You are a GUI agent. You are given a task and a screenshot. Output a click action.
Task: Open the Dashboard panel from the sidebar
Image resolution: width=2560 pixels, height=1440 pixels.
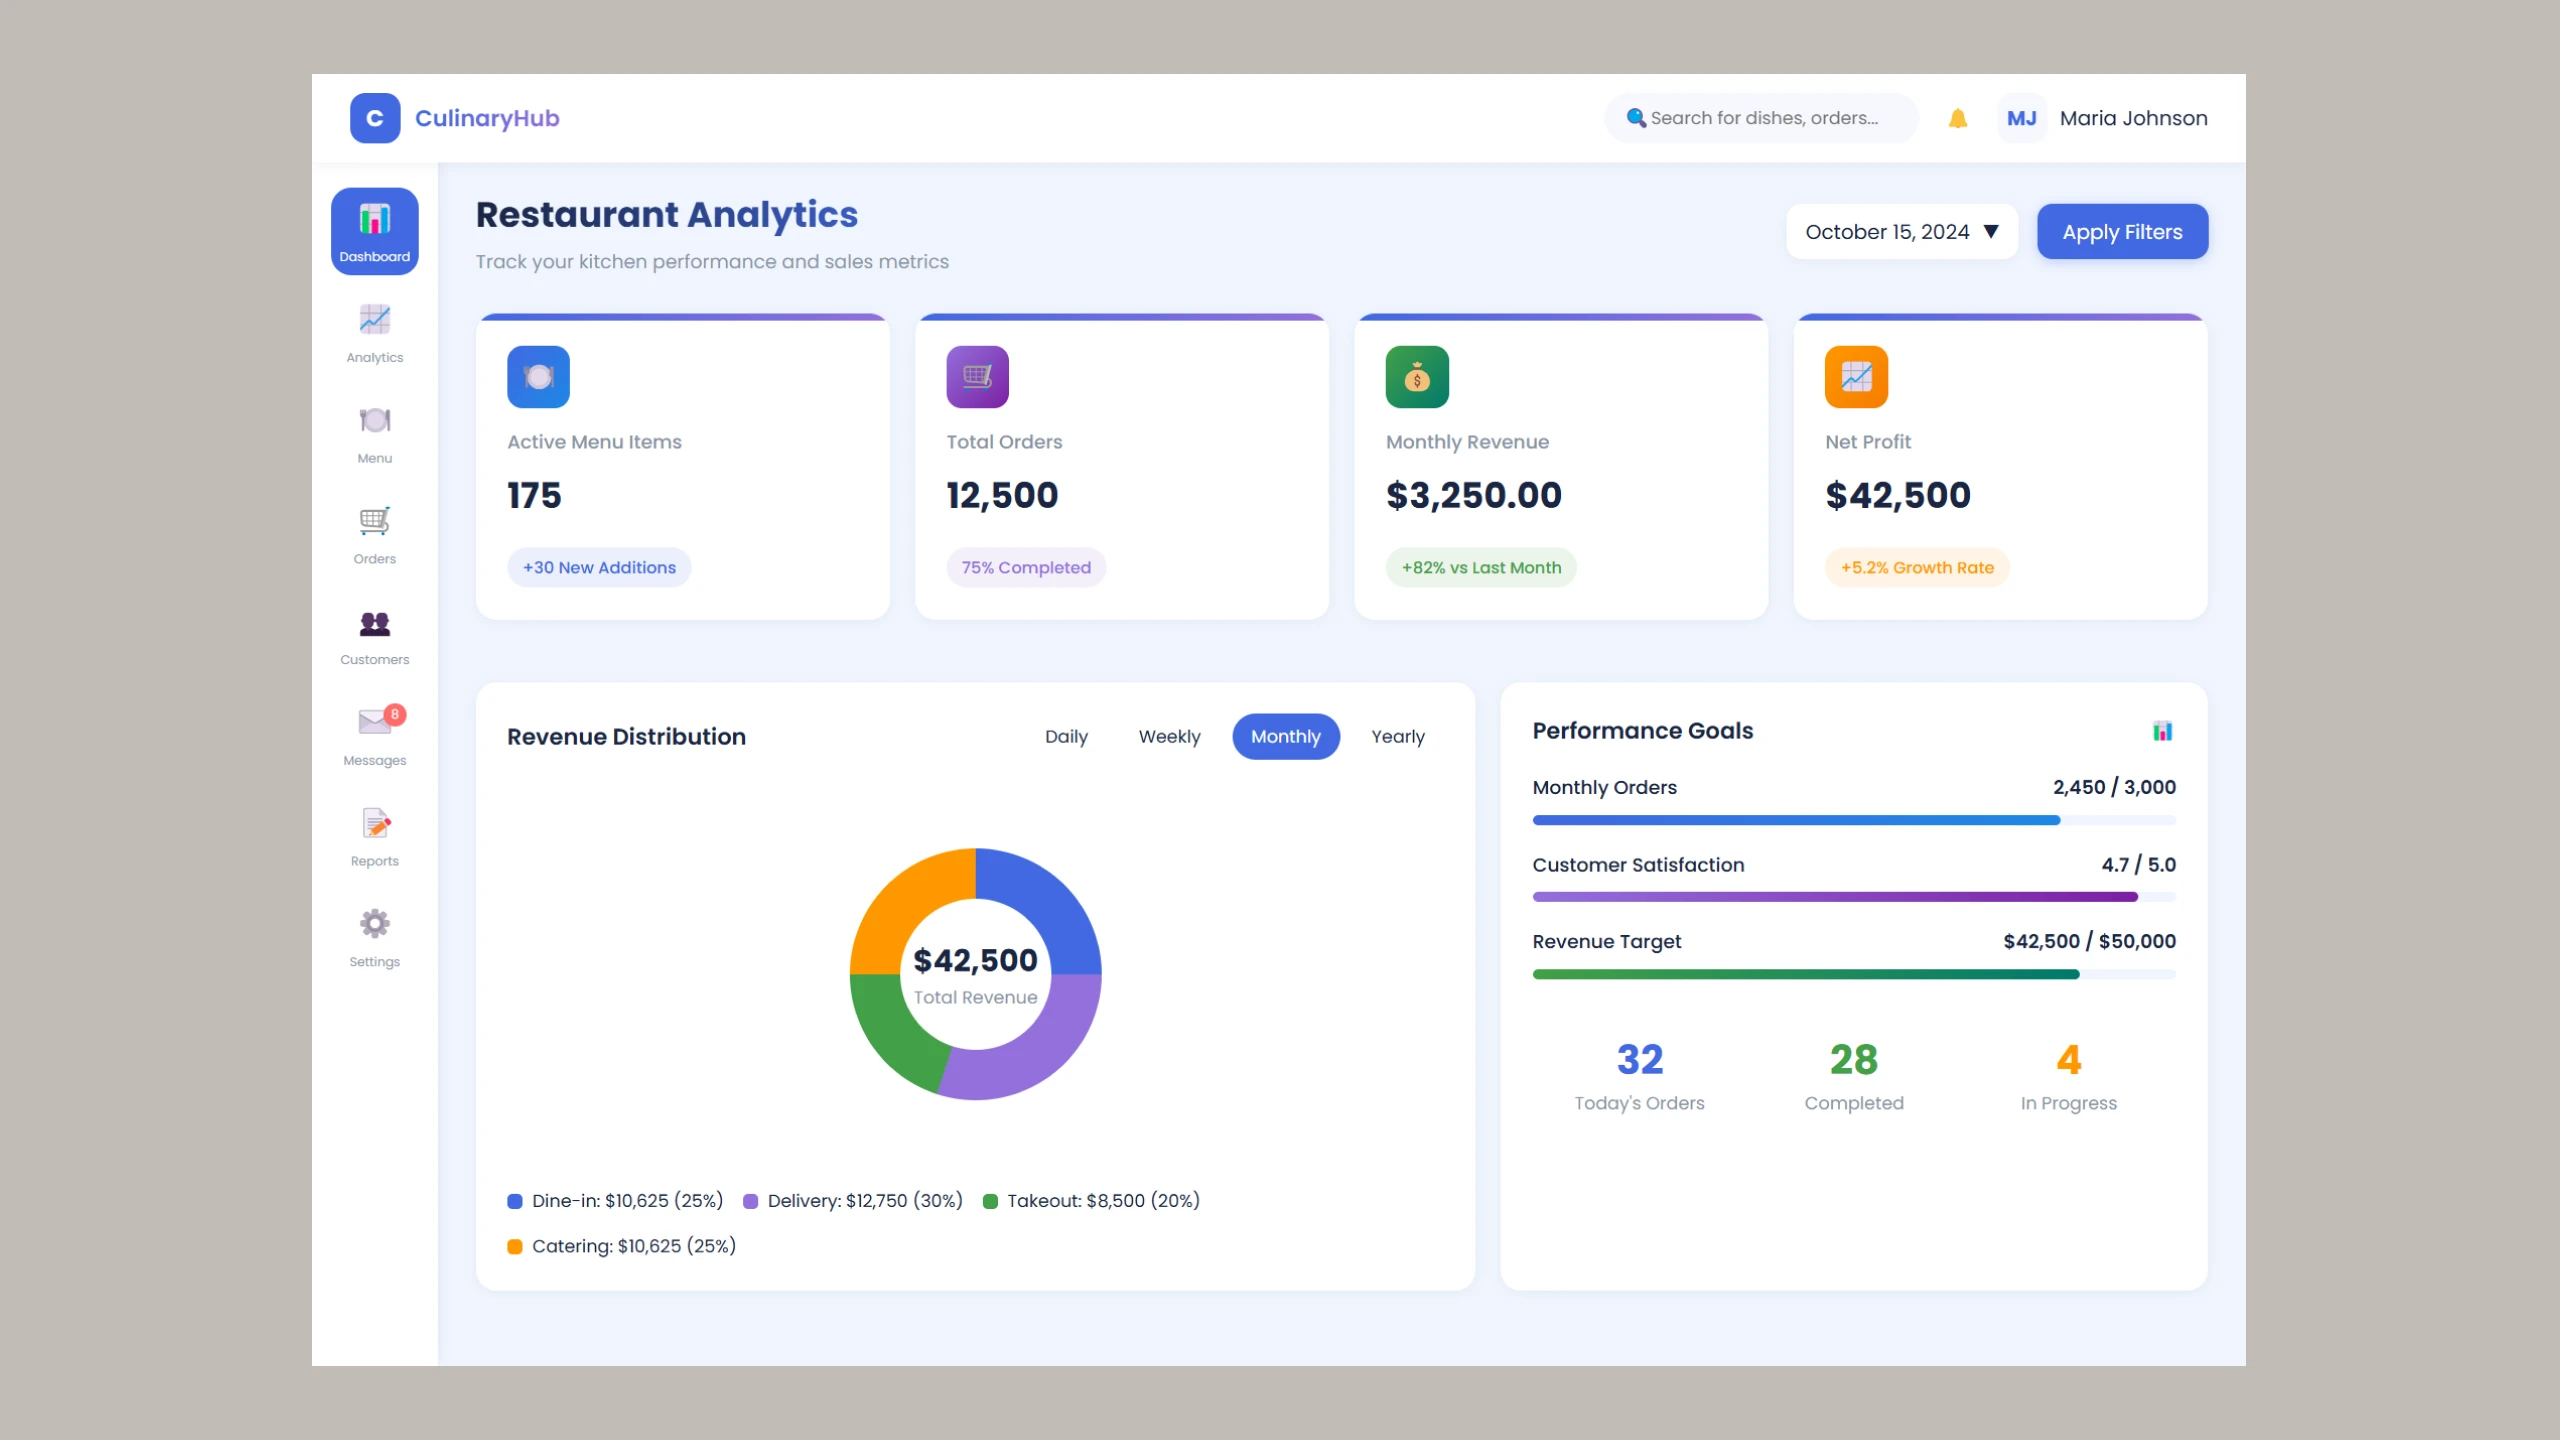374,229
